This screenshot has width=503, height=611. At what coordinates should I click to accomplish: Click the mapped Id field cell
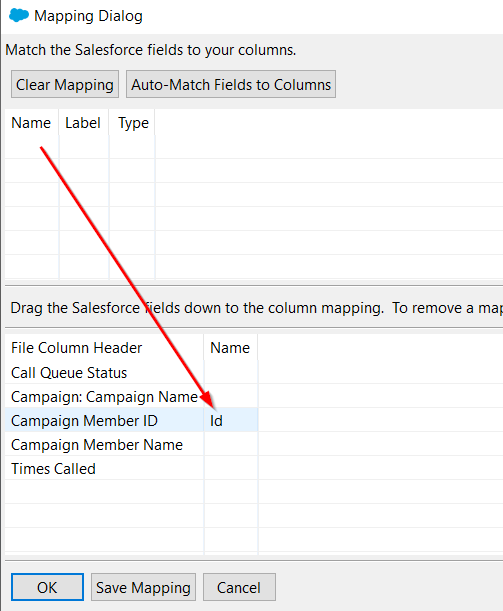pyautogui.click(x=231, y=420)
